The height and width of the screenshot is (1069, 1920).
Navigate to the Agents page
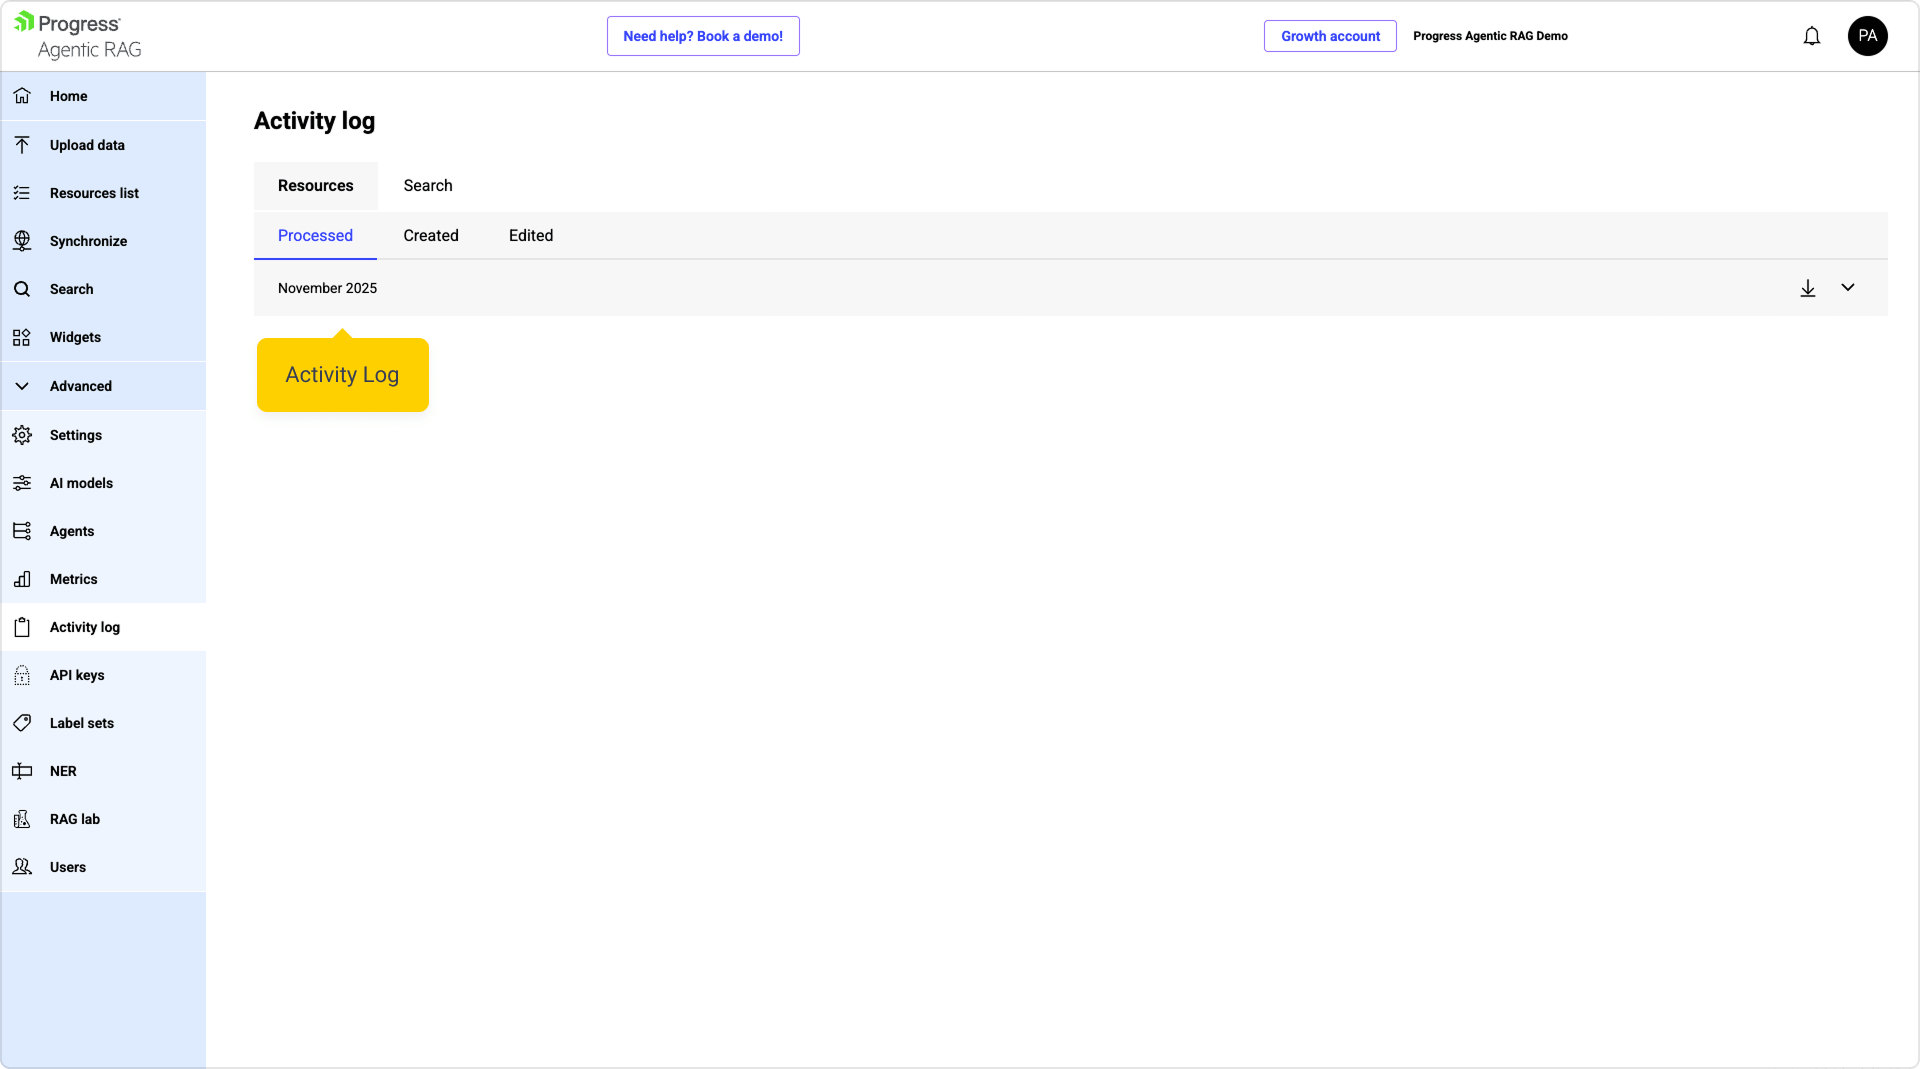tap(72, 531)
